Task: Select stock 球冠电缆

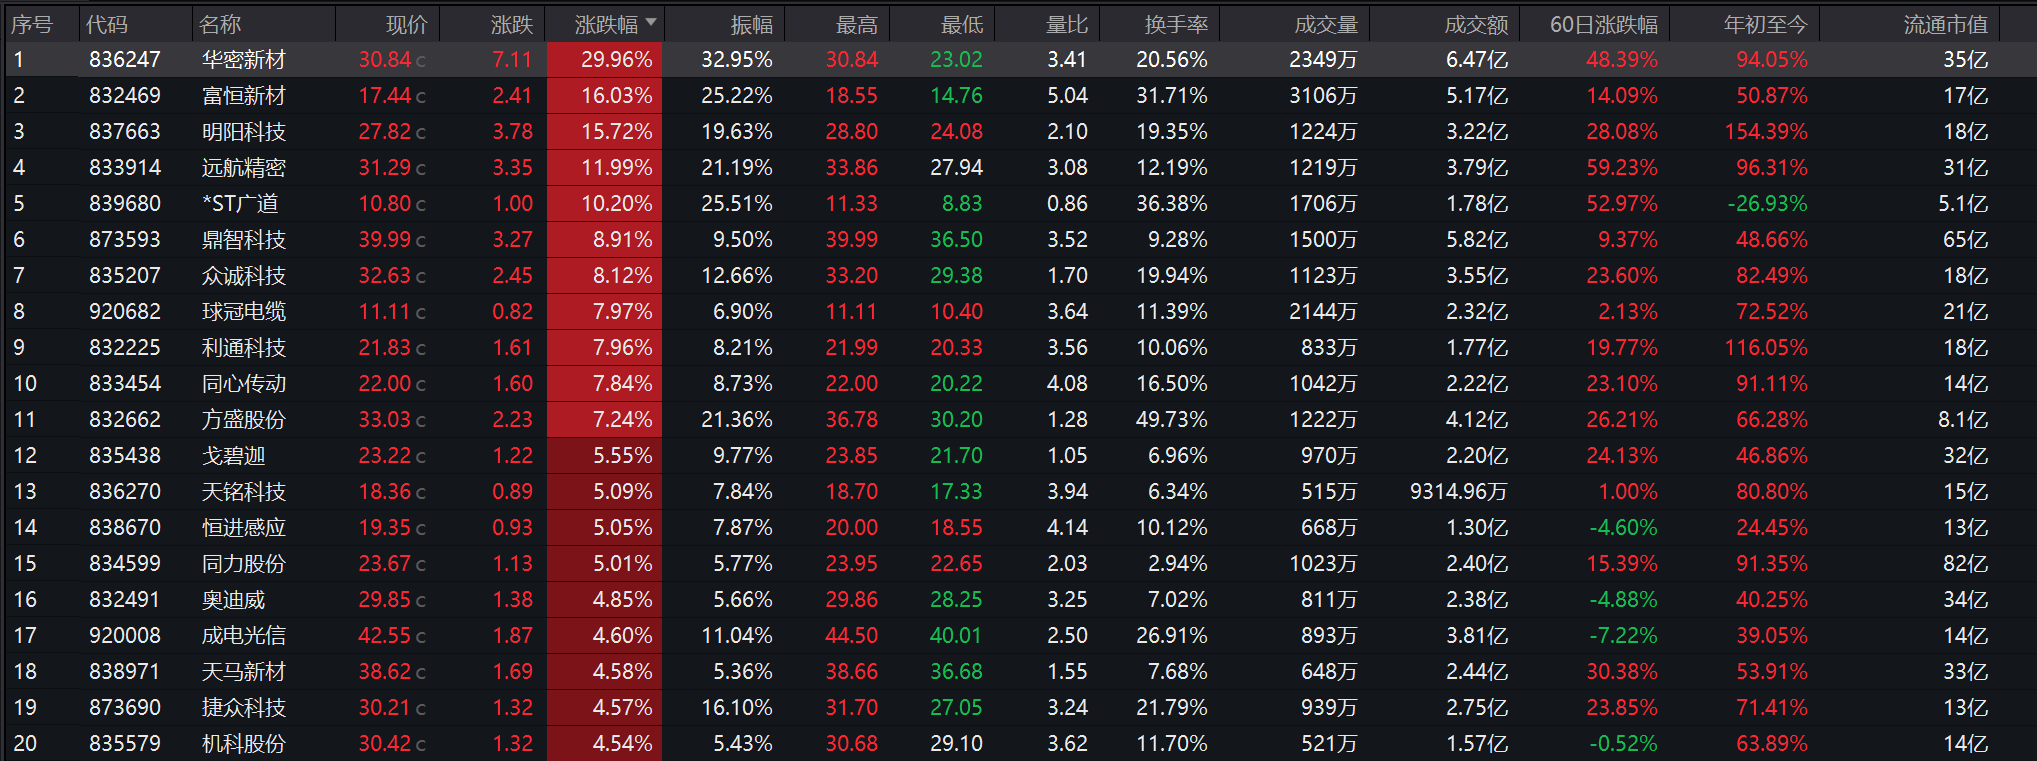Action: pos(244,312)
